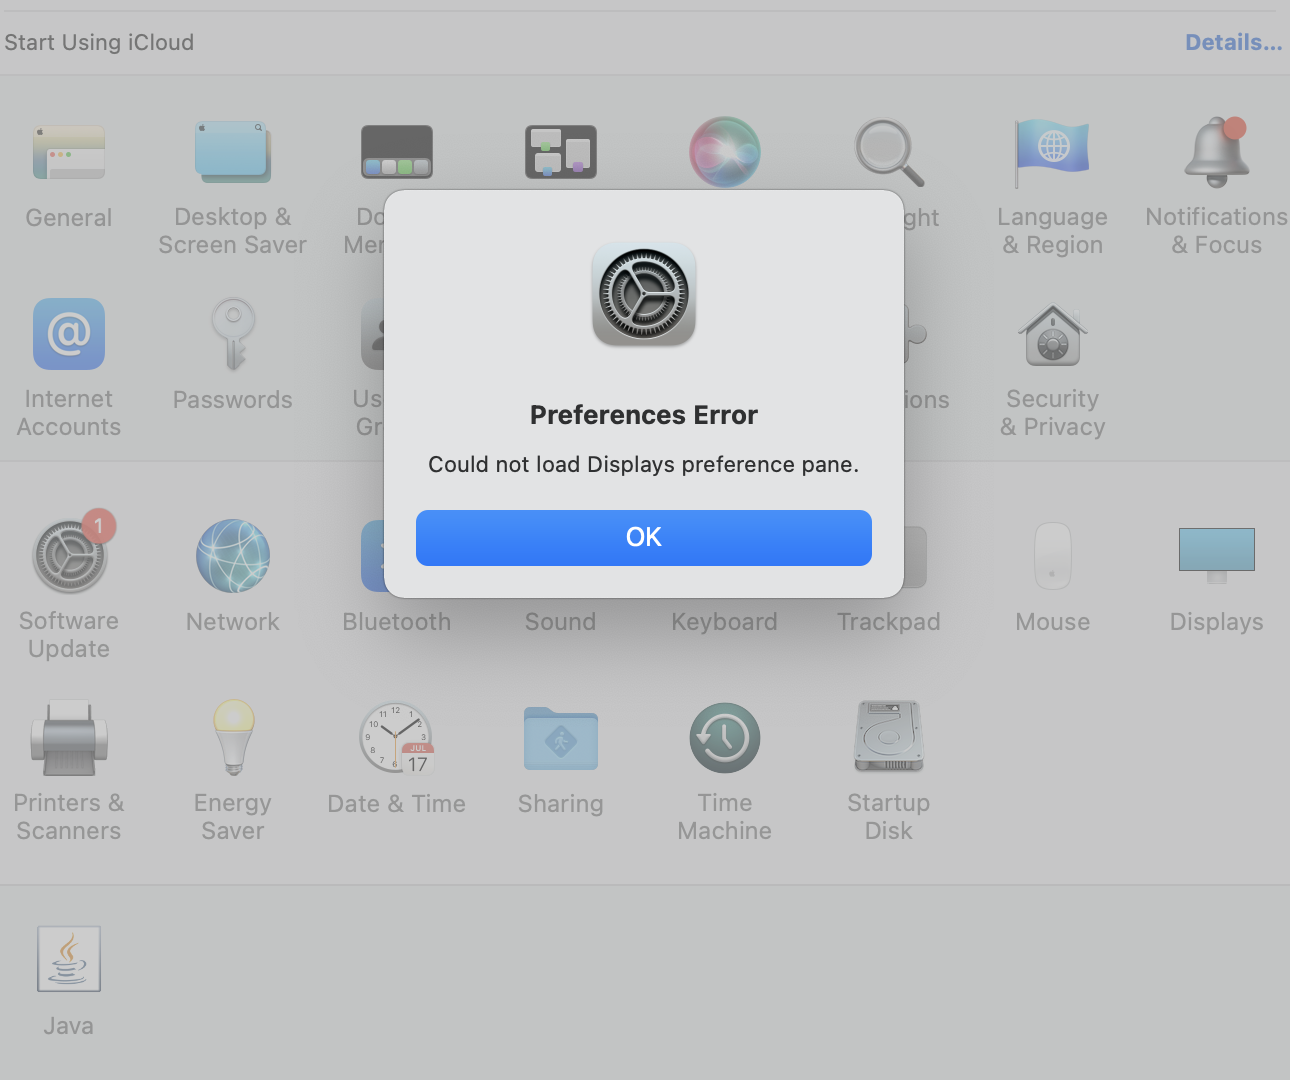Screen dimensions: 1290x1080
Task: Click the Sound pane label
Action: [561, 622]
